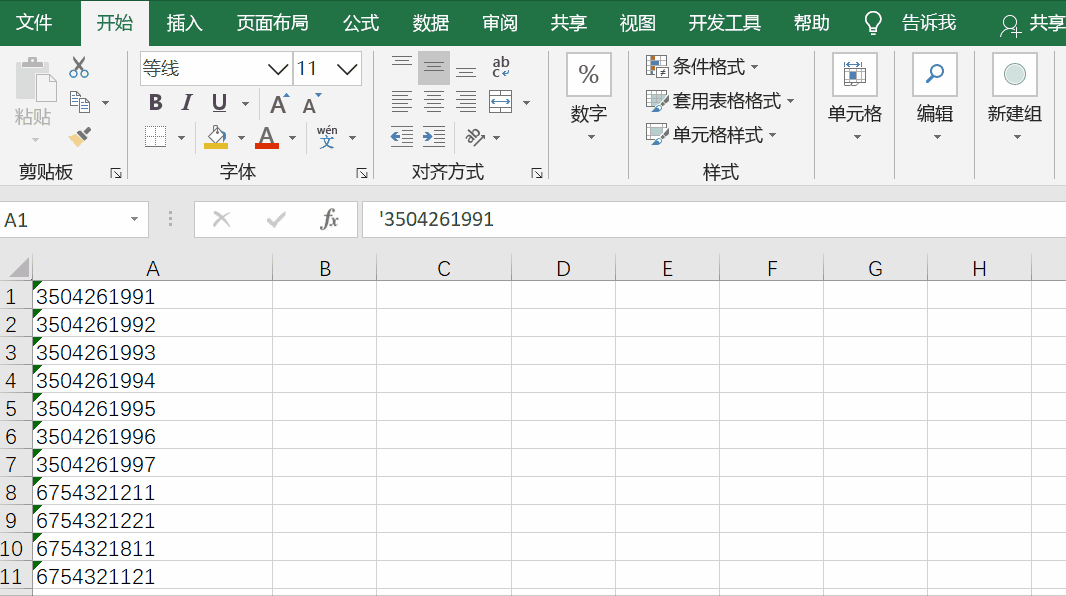The image size is (1066, 596).
Task: Open the 帮助 tab
Action: pyautogui.click(x=811, y=23)
